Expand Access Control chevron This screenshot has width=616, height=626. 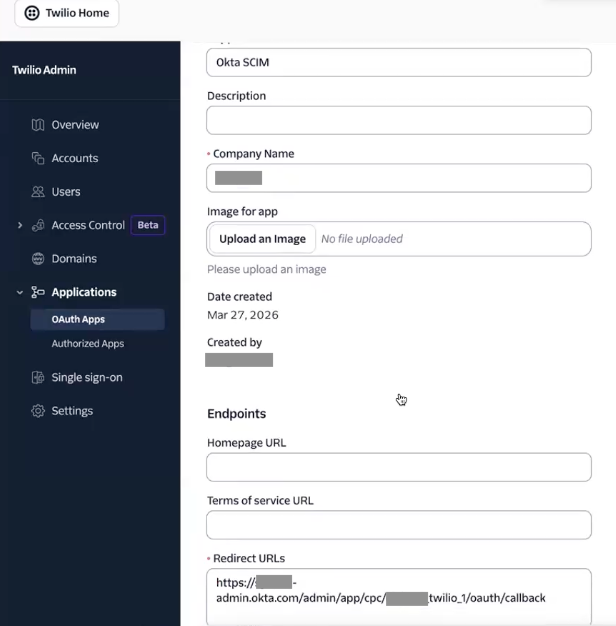[x=20, y=225]
